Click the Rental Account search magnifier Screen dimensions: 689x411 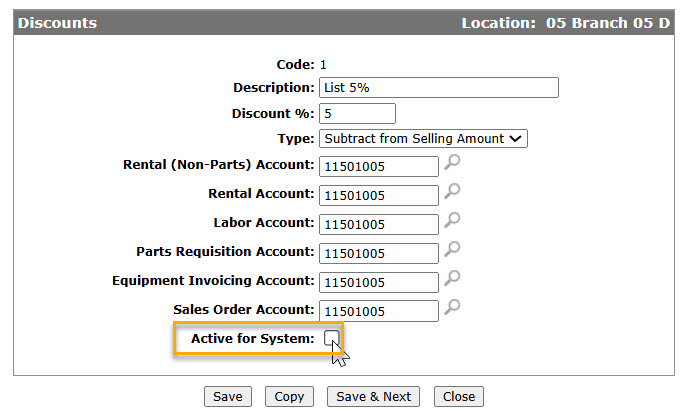(452, 191)
